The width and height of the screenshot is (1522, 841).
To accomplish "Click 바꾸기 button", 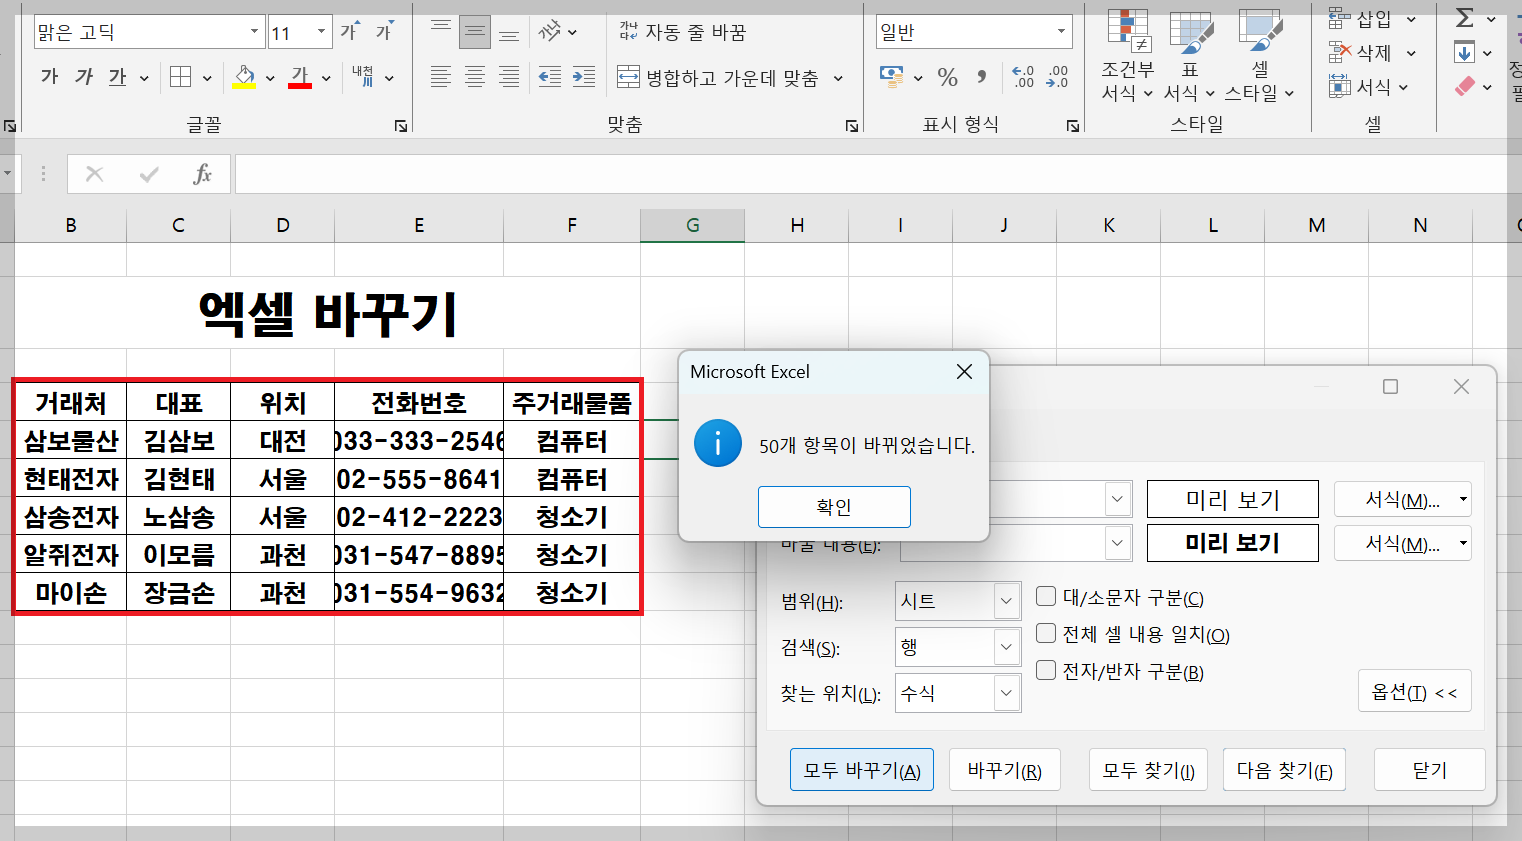I will (x=1005, y=770).
